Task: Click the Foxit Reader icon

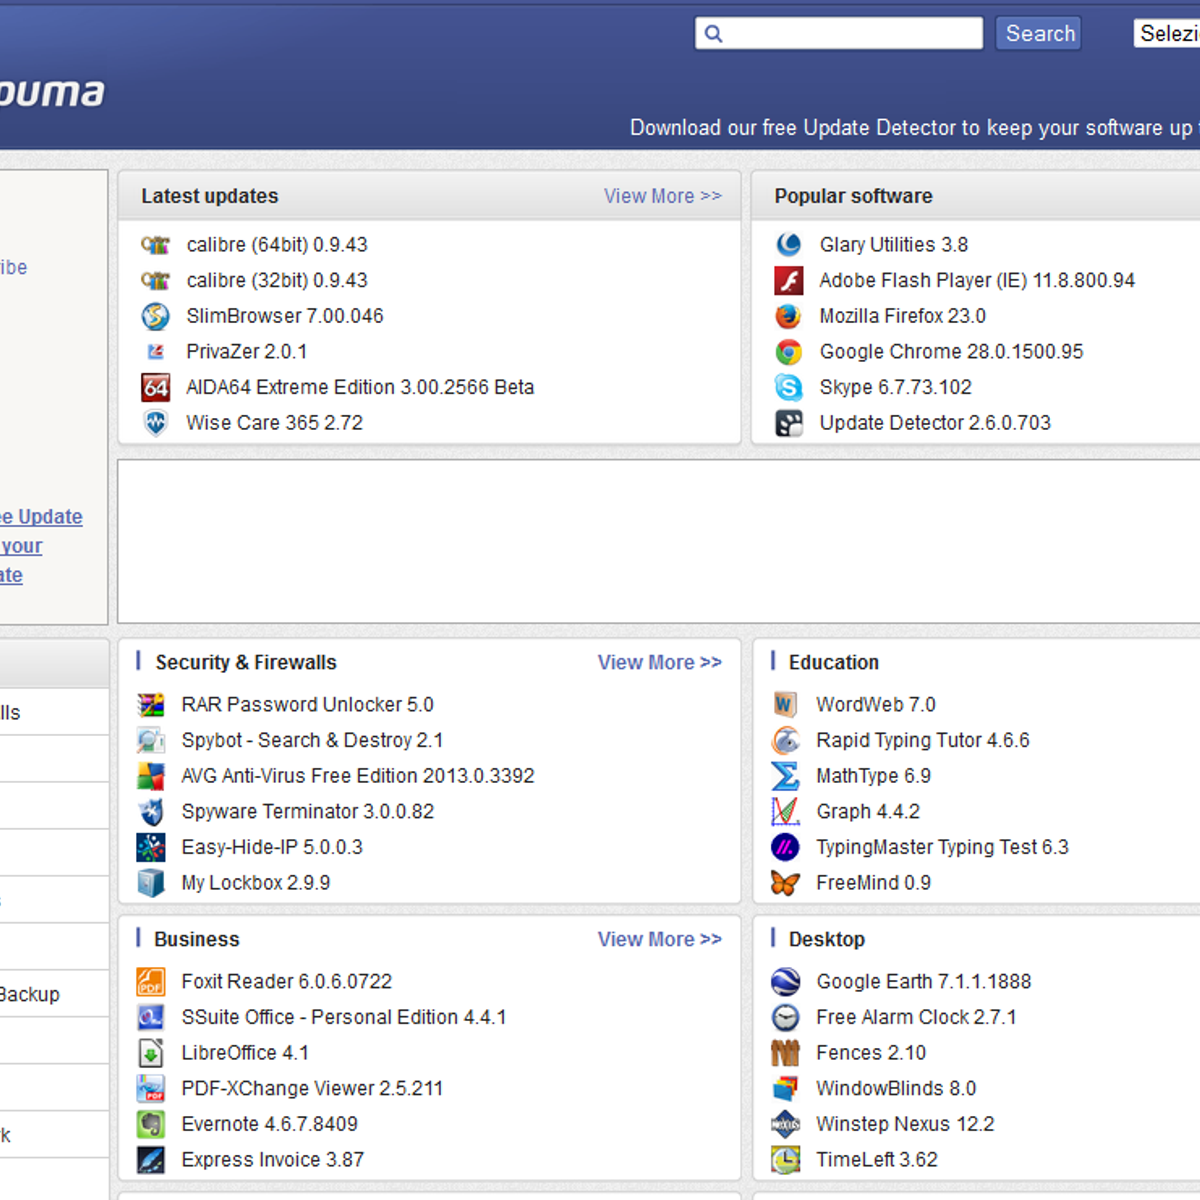Action: 150,982
